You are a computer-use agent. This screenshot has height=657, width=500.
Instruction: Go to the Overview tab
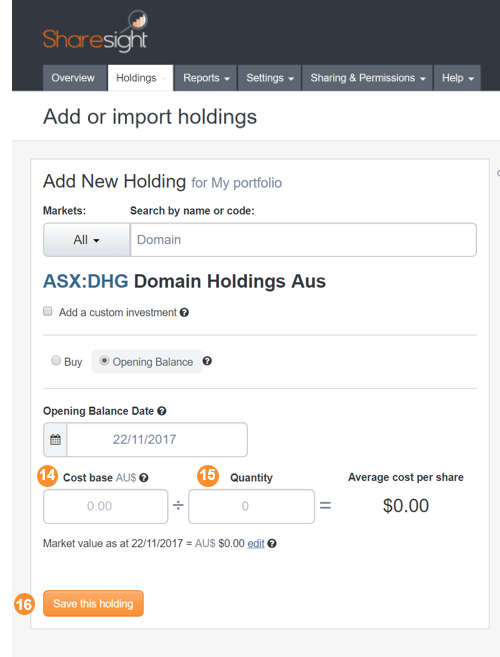(x=73, y=78)
